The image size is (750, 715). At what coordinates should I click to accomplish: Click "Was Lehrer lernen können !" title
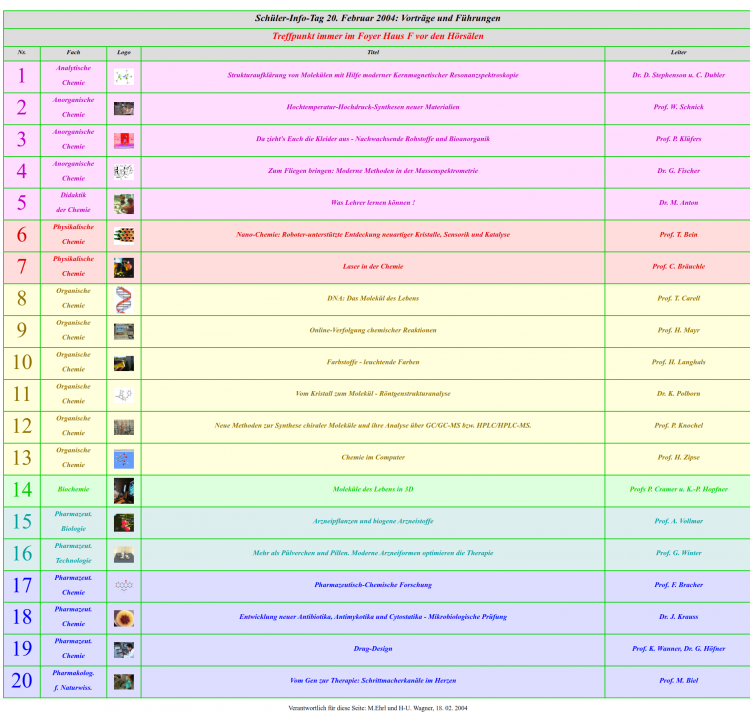373,203
